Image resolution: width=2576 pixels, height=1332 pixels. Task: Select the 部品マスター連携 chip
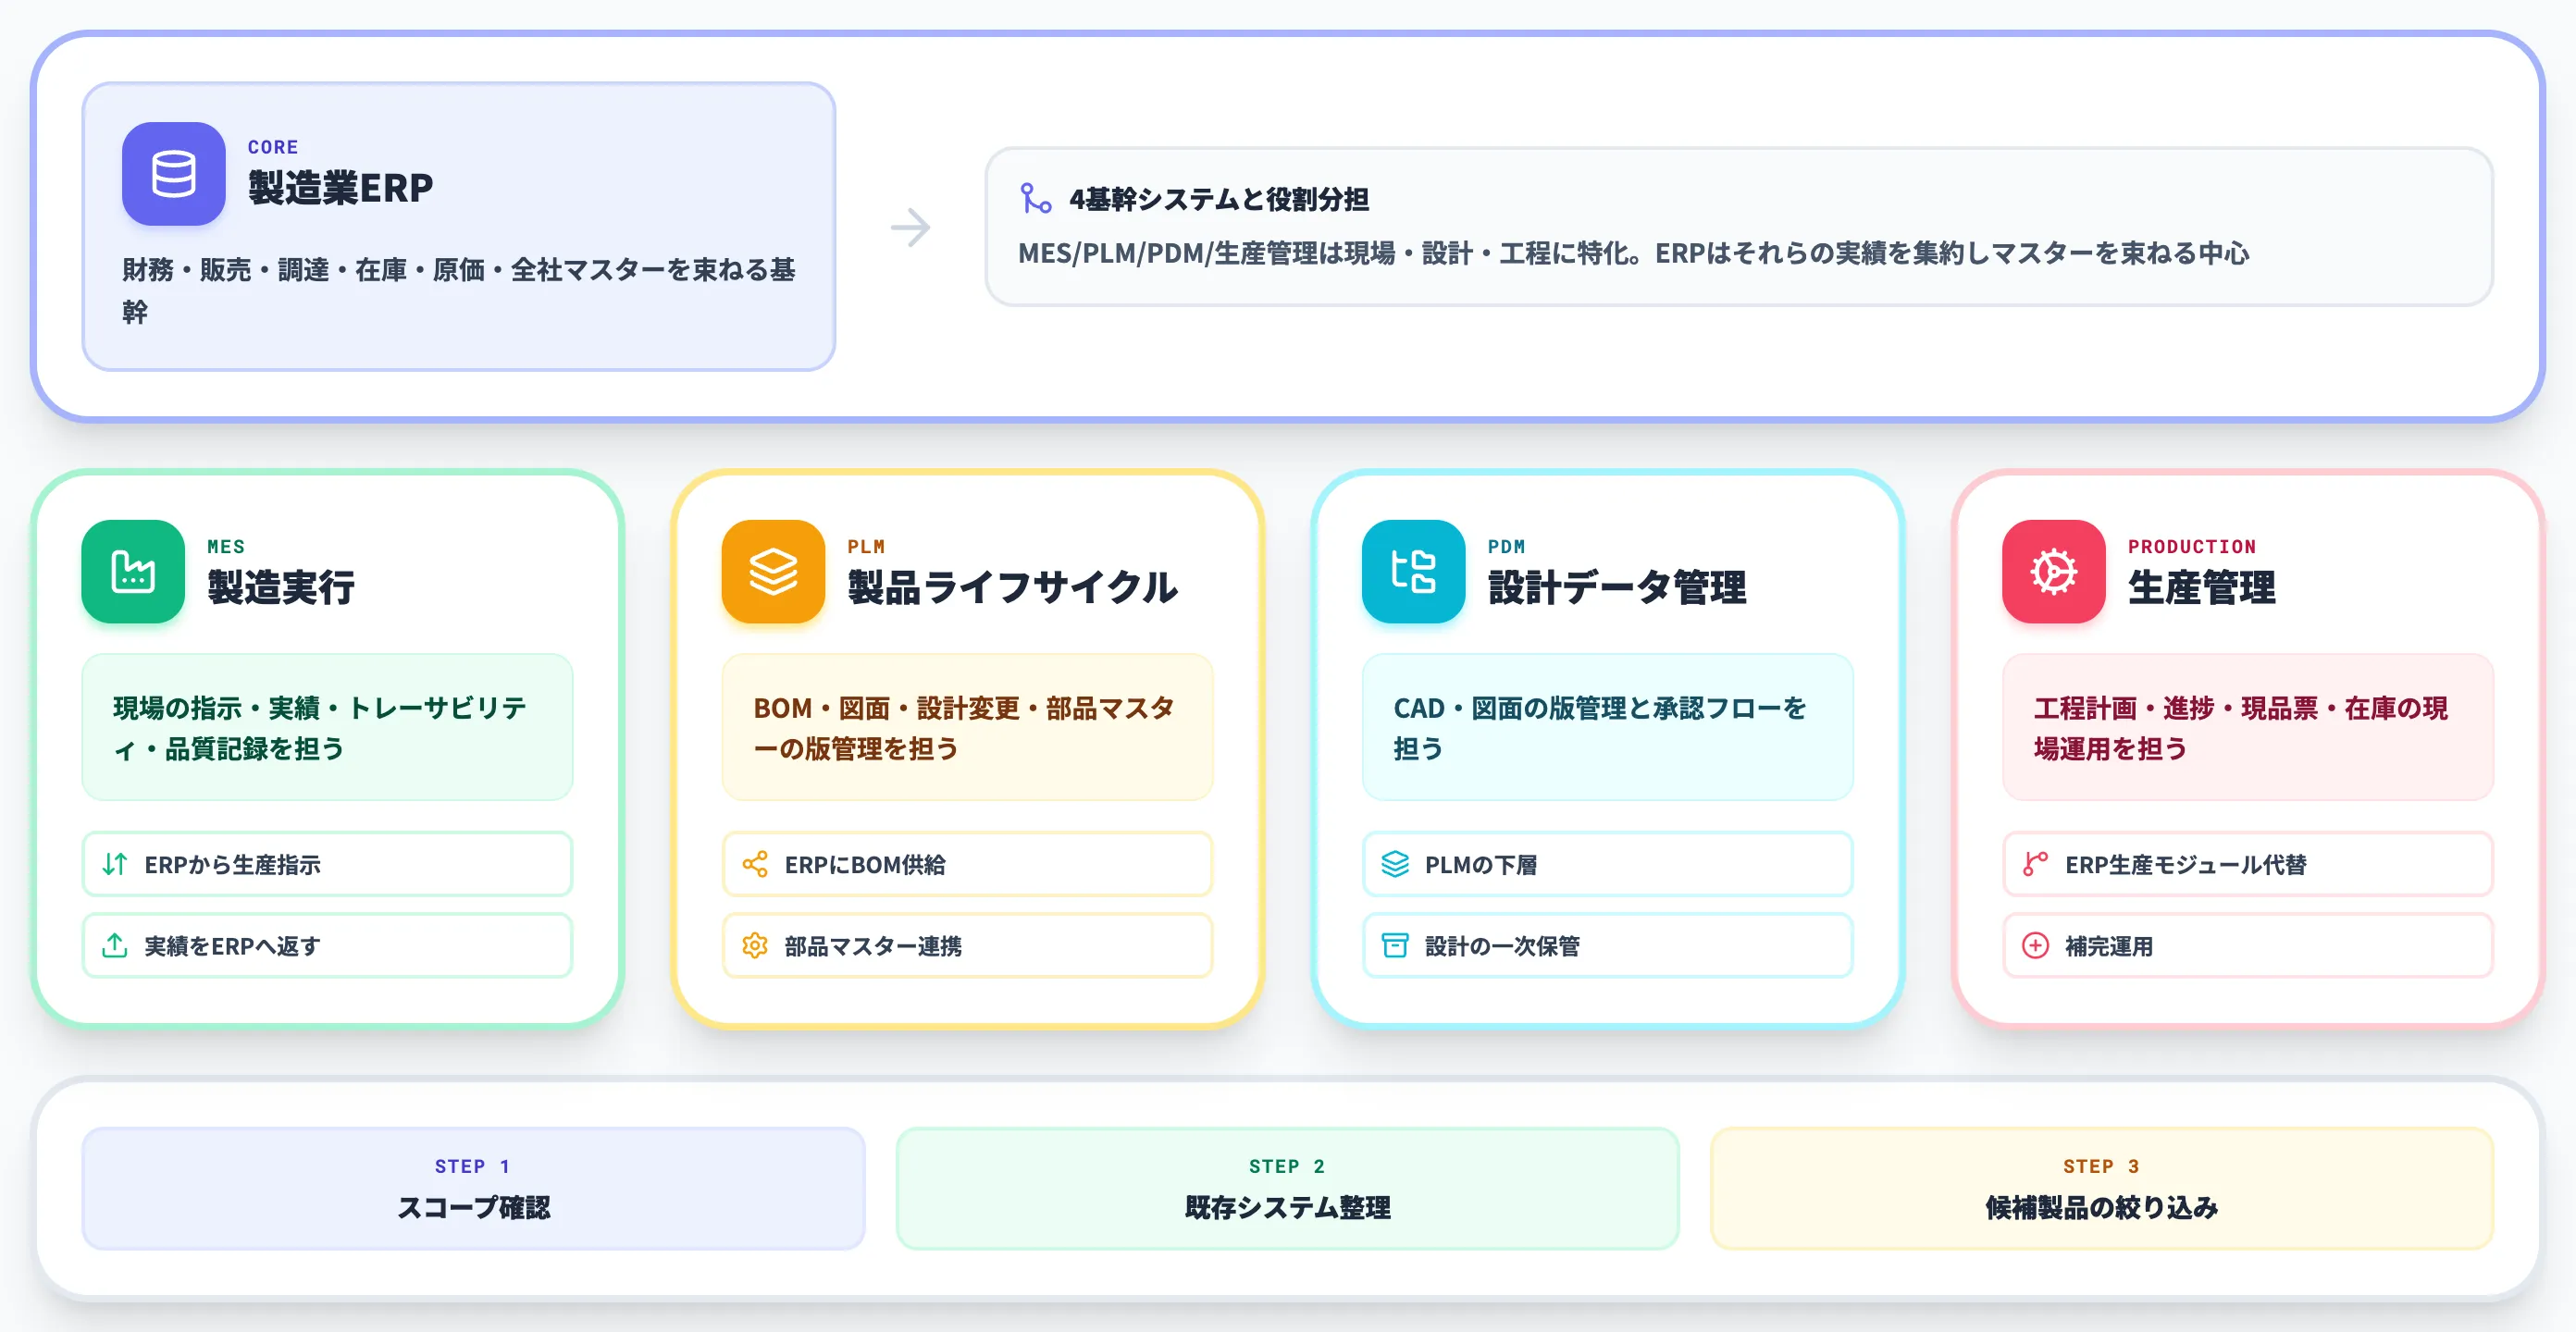point(967,945)
